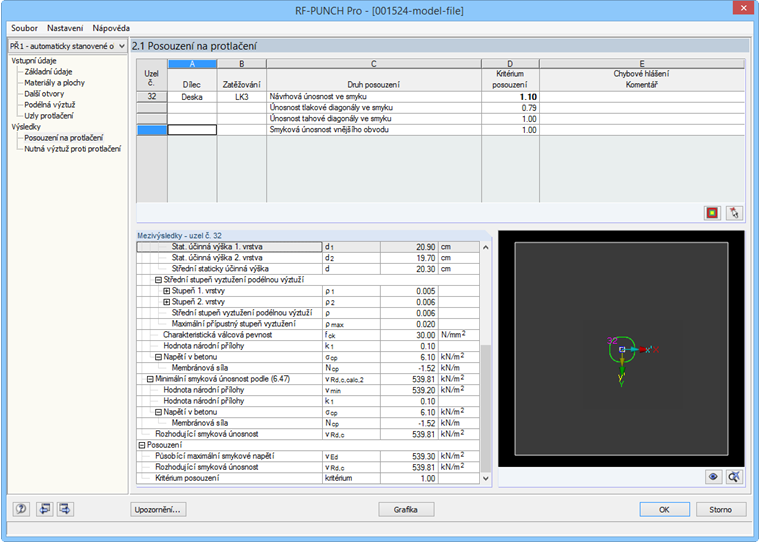
Task: Select Uzly protlačení in navigator
Action: (x=49, y=116)
